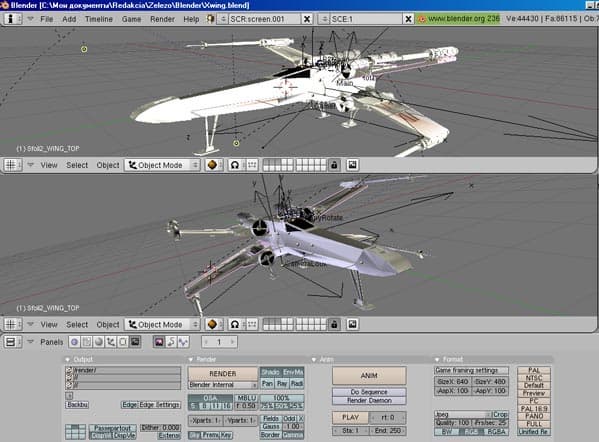Image resolution: width=599 pixels, height=442 pixels.
Task: Click the End: 250 frame field
Action: 388,431
